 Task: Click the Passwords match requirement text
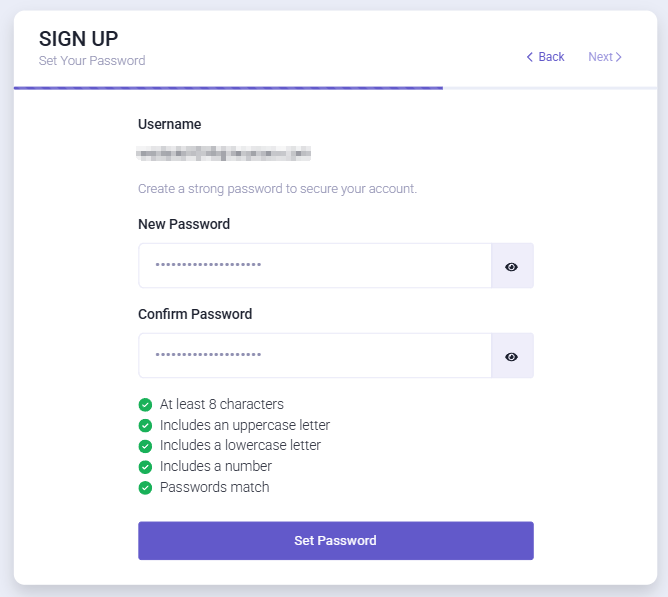click(x=215, y=487)
